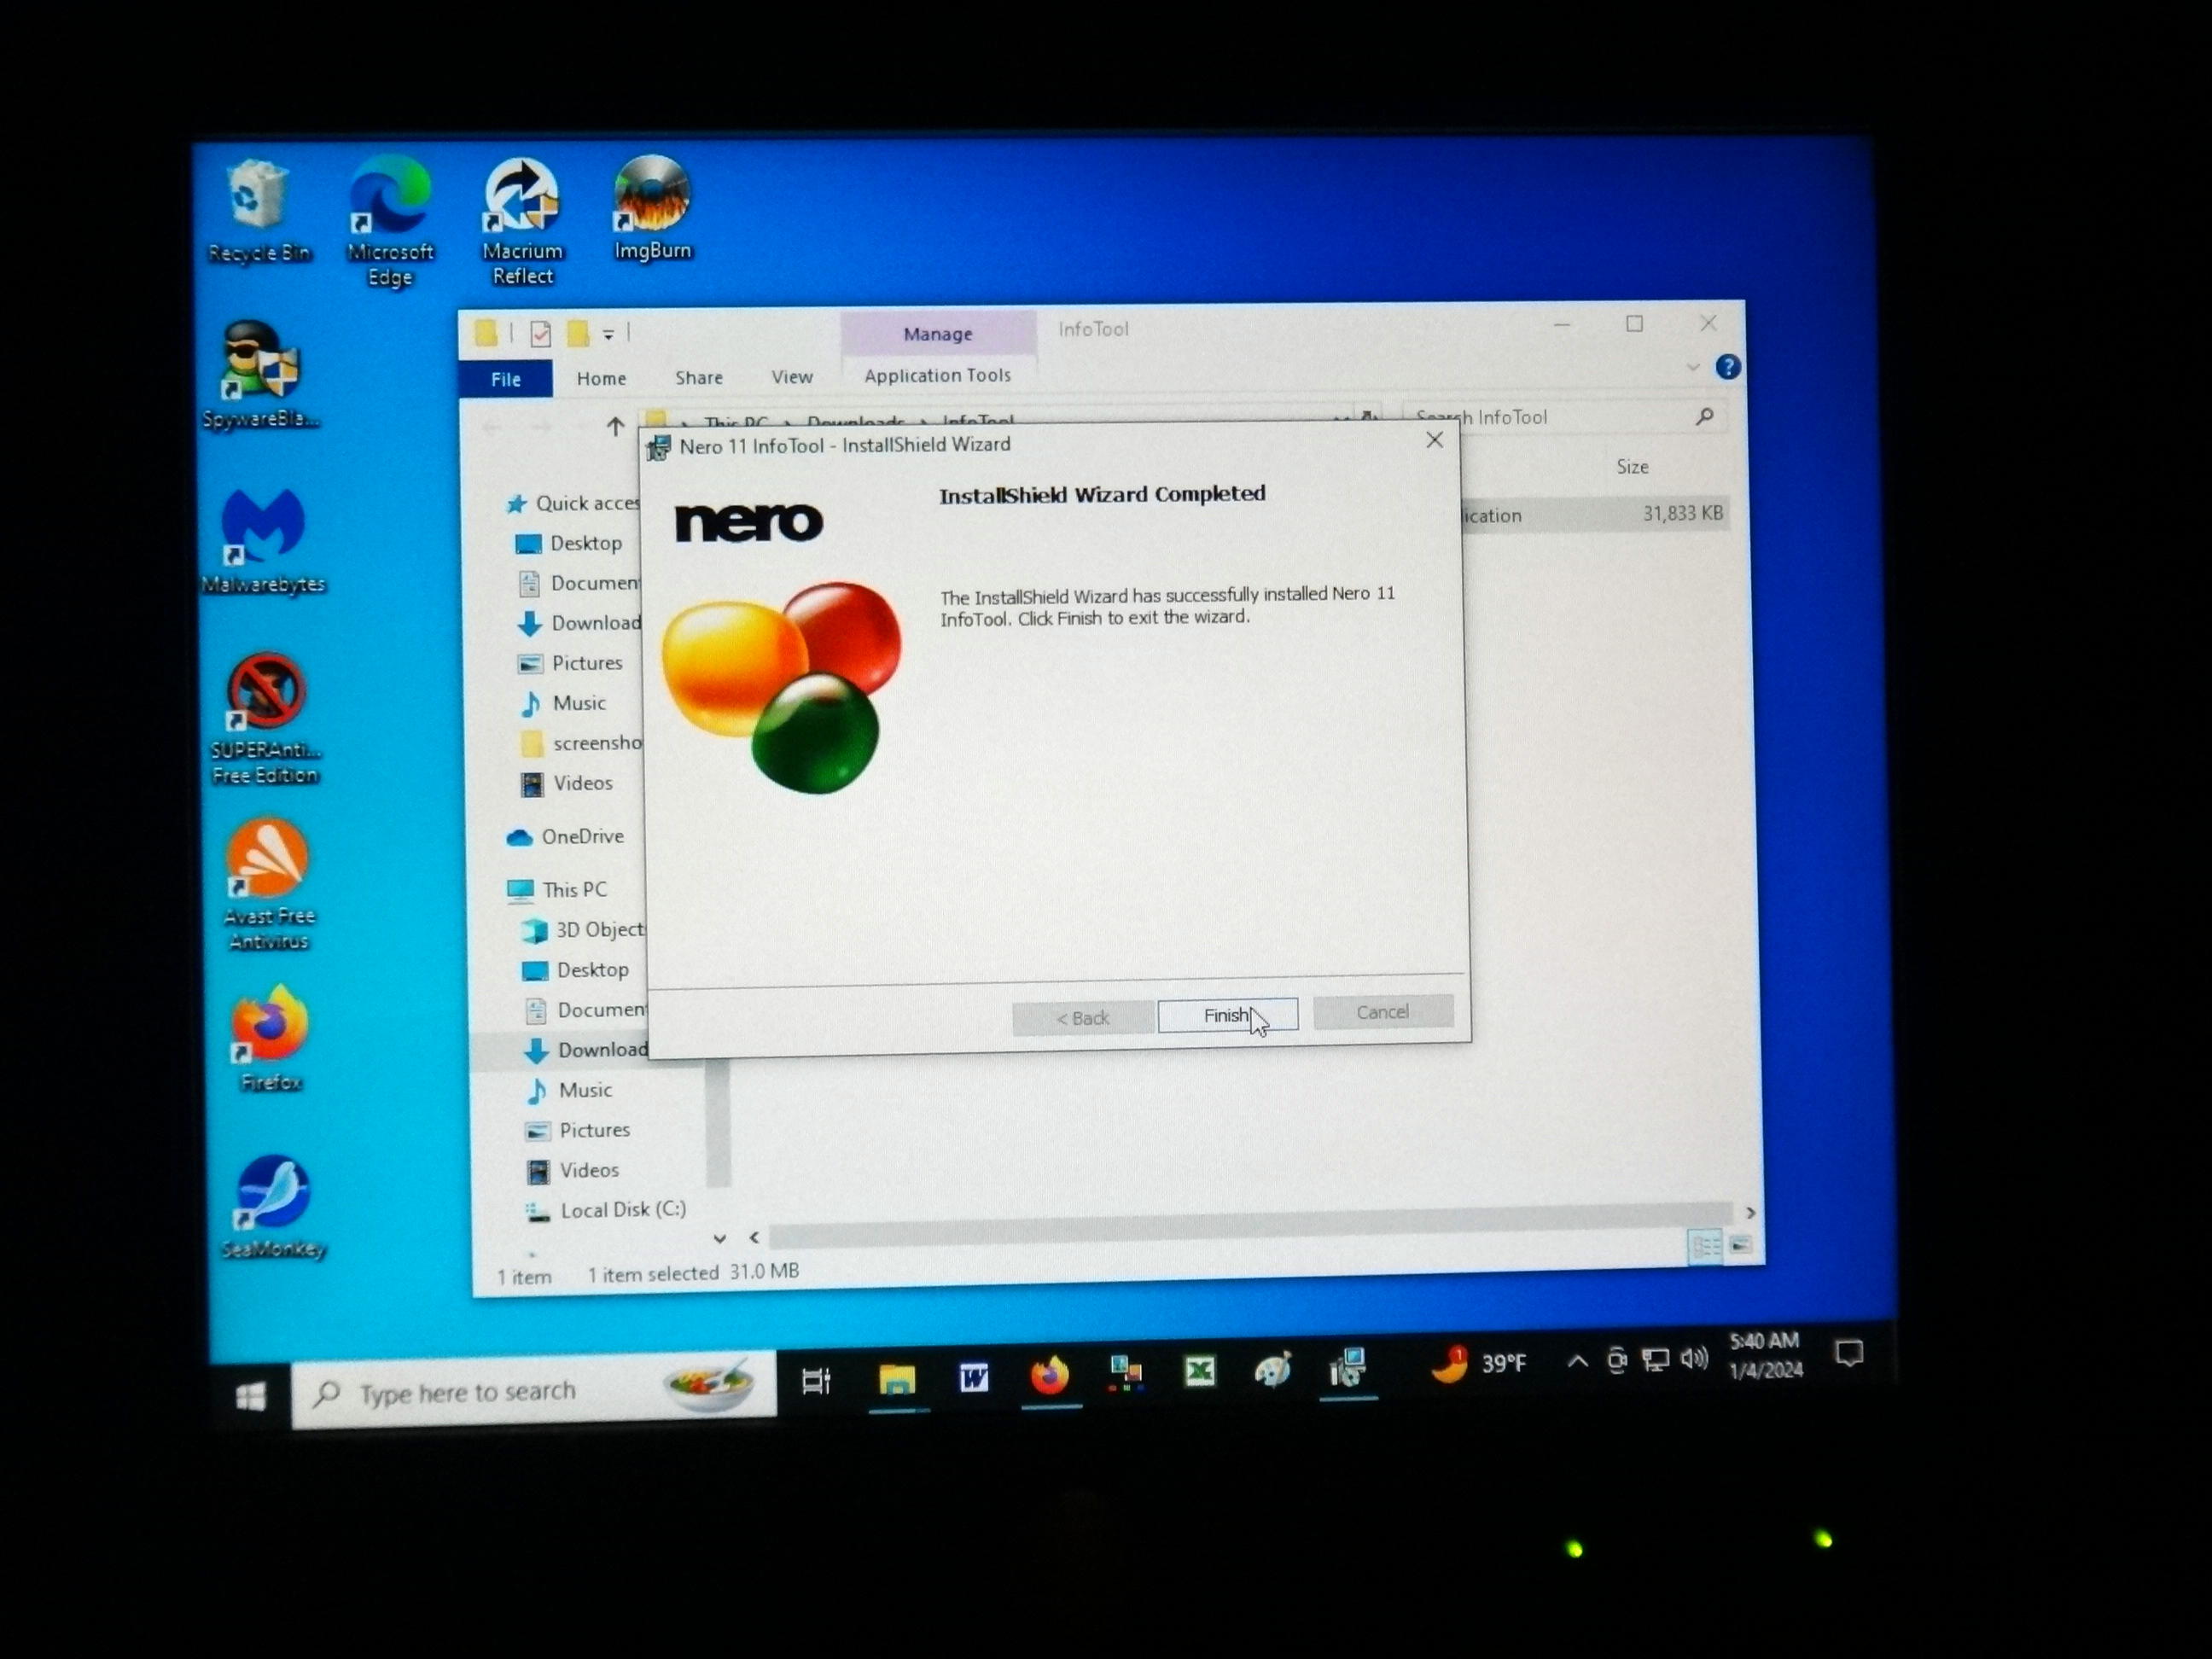2212x1659 pixels.
Task: Select 3D Objects under This PC
Action: [584, 930]
